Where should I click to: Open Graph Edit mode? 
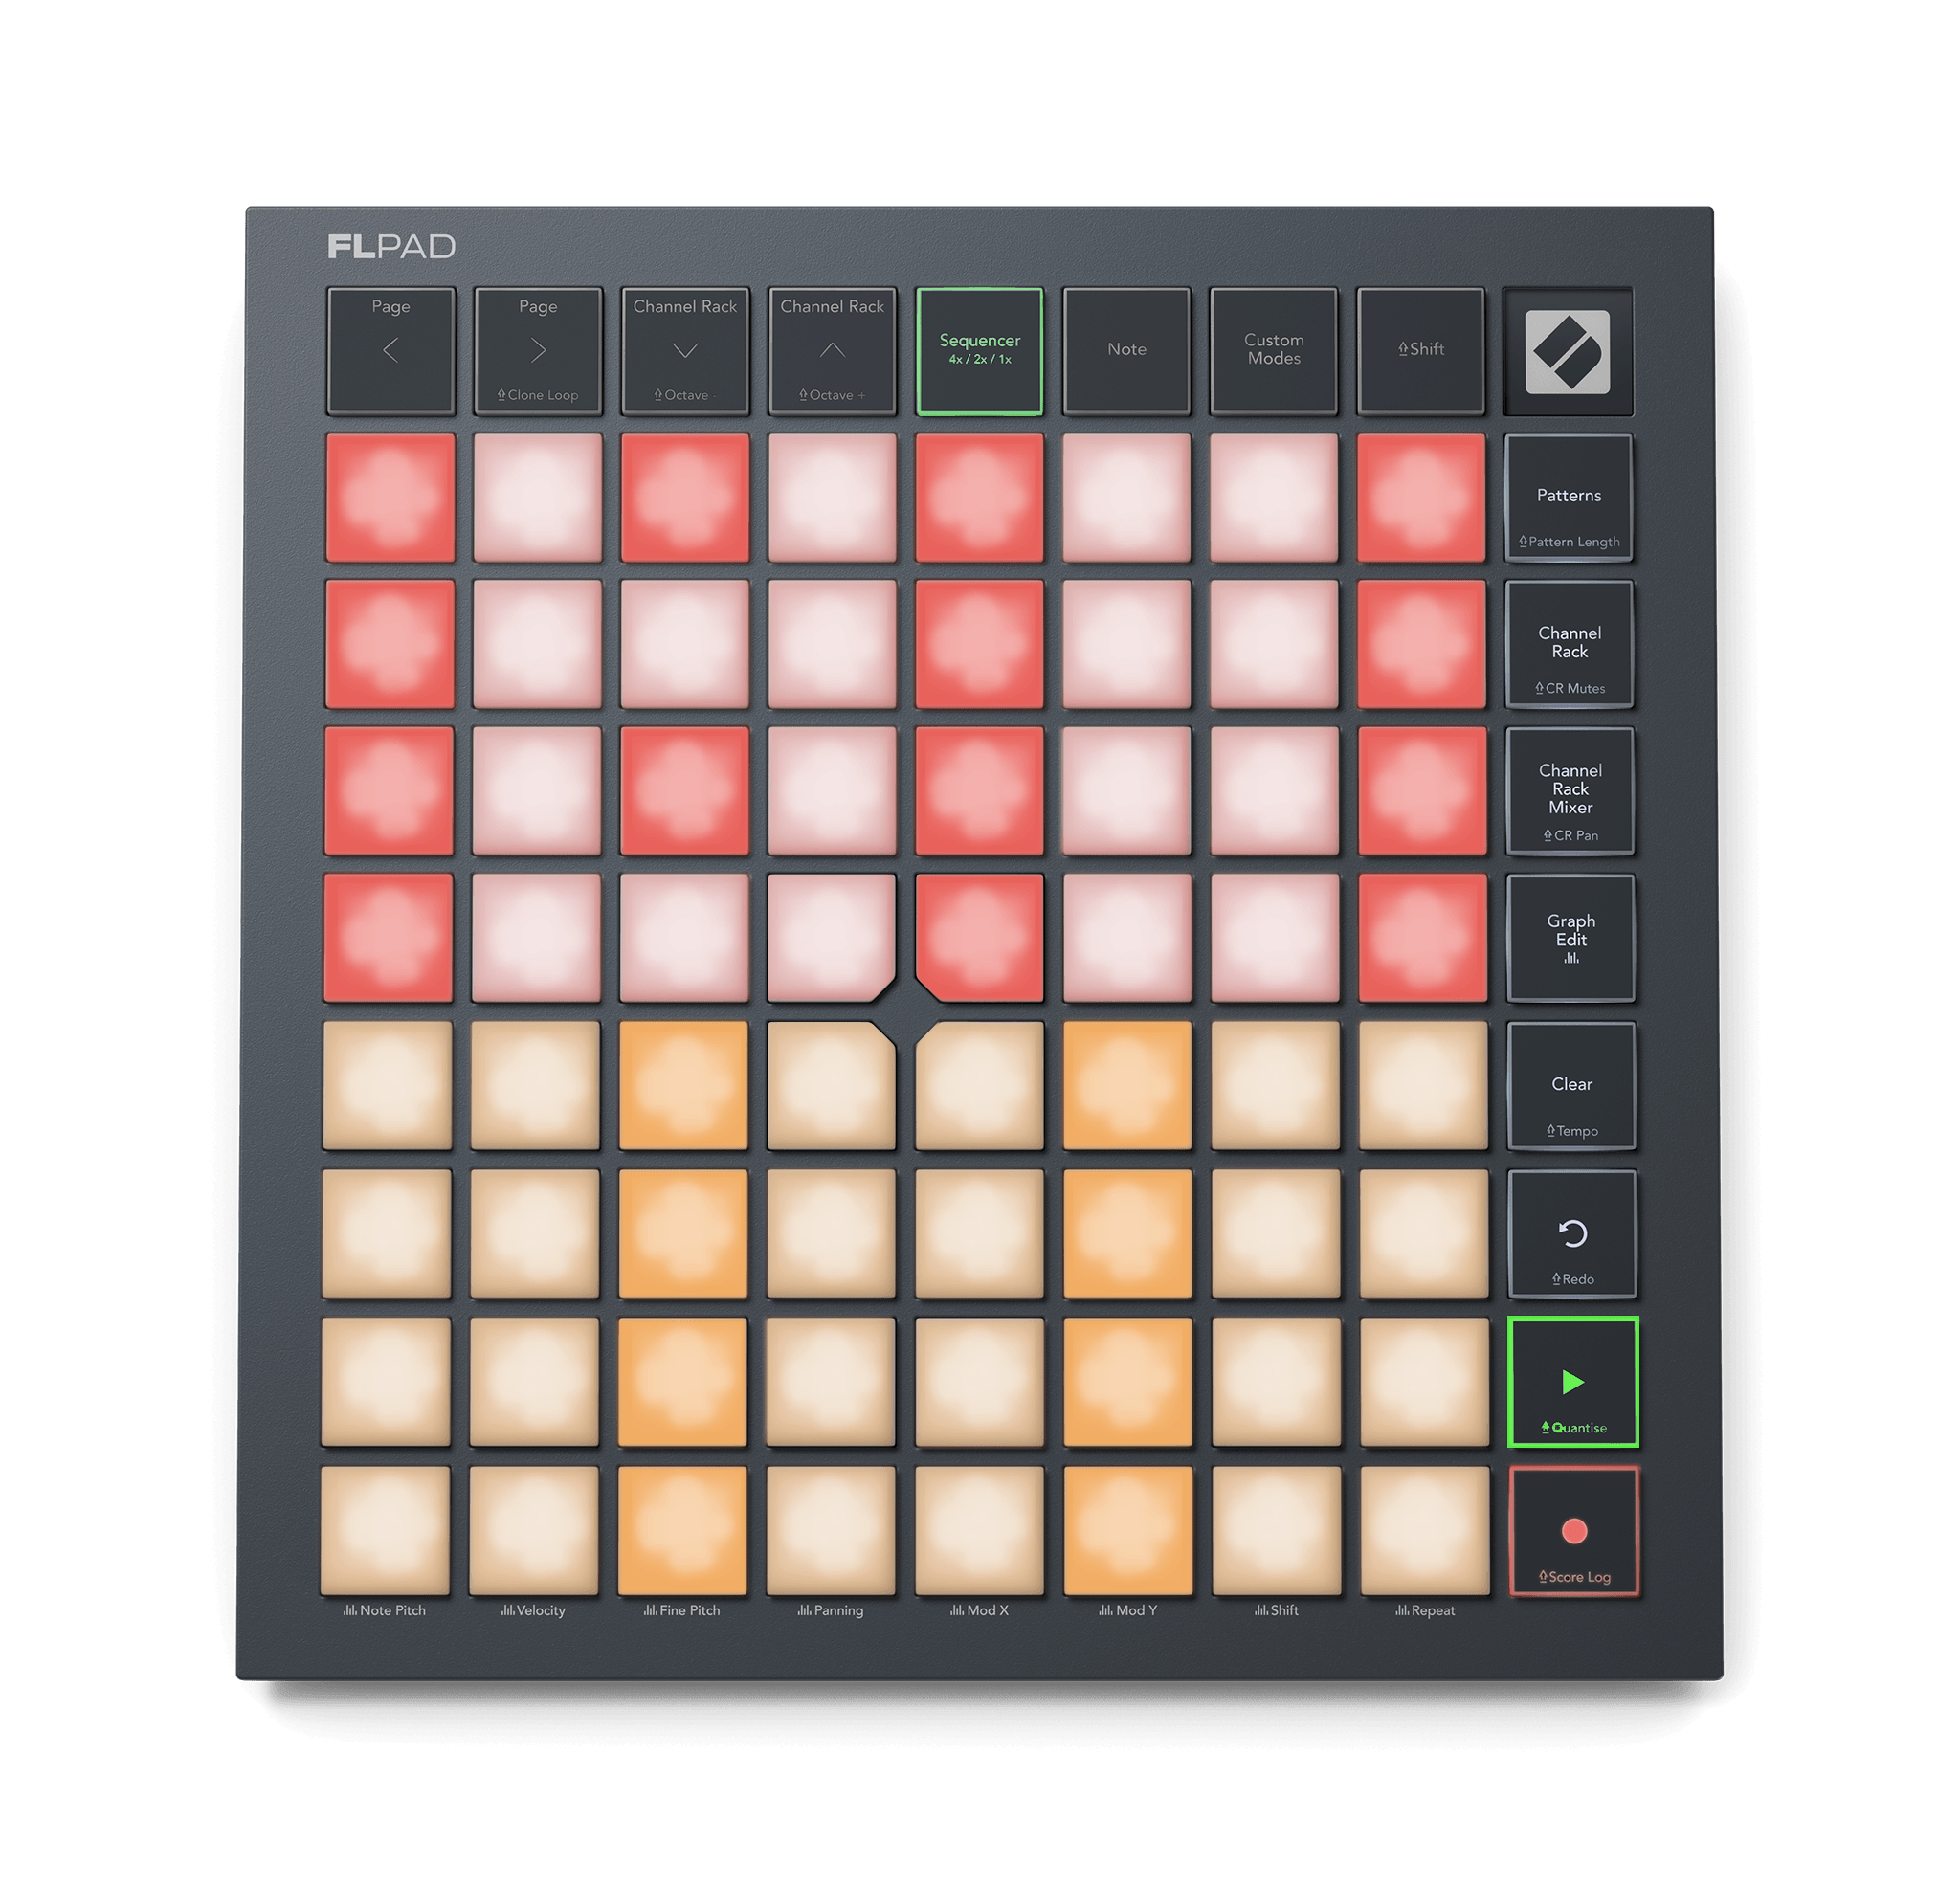coord(1571,938)
